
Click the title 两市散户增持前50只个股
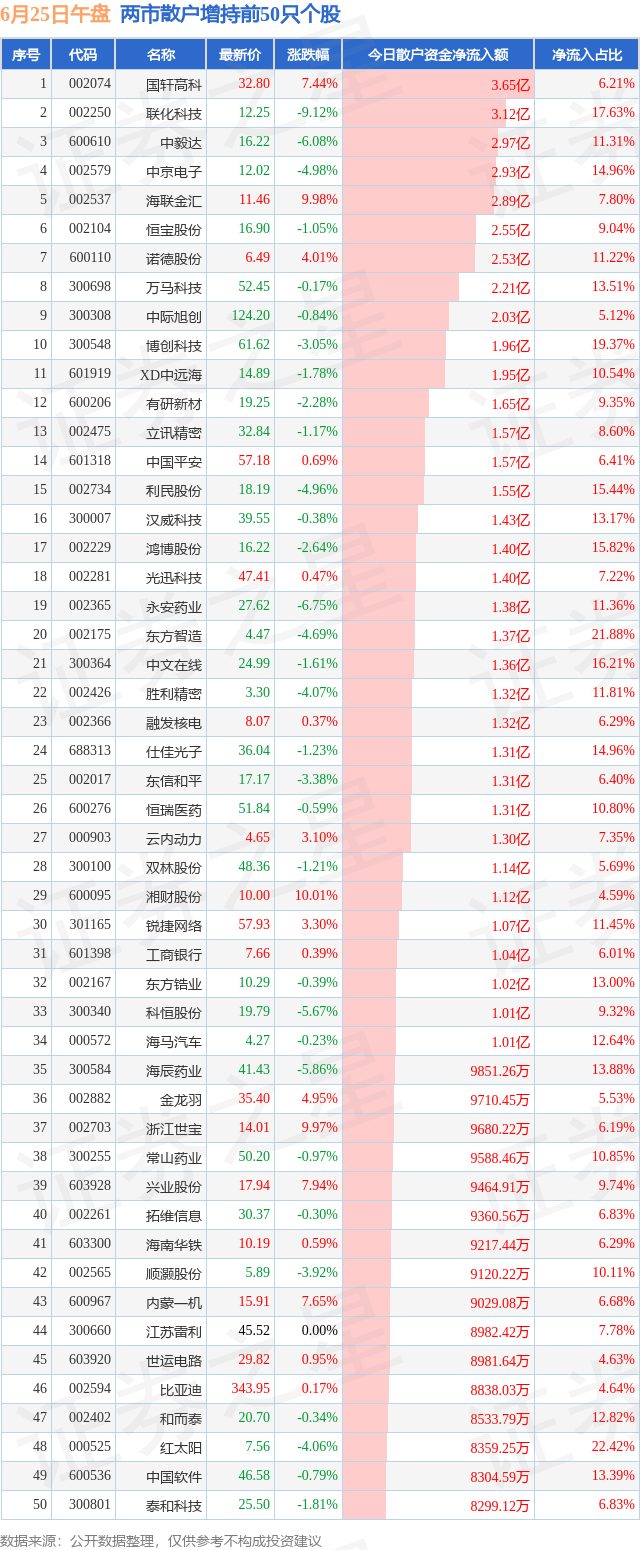230,15
